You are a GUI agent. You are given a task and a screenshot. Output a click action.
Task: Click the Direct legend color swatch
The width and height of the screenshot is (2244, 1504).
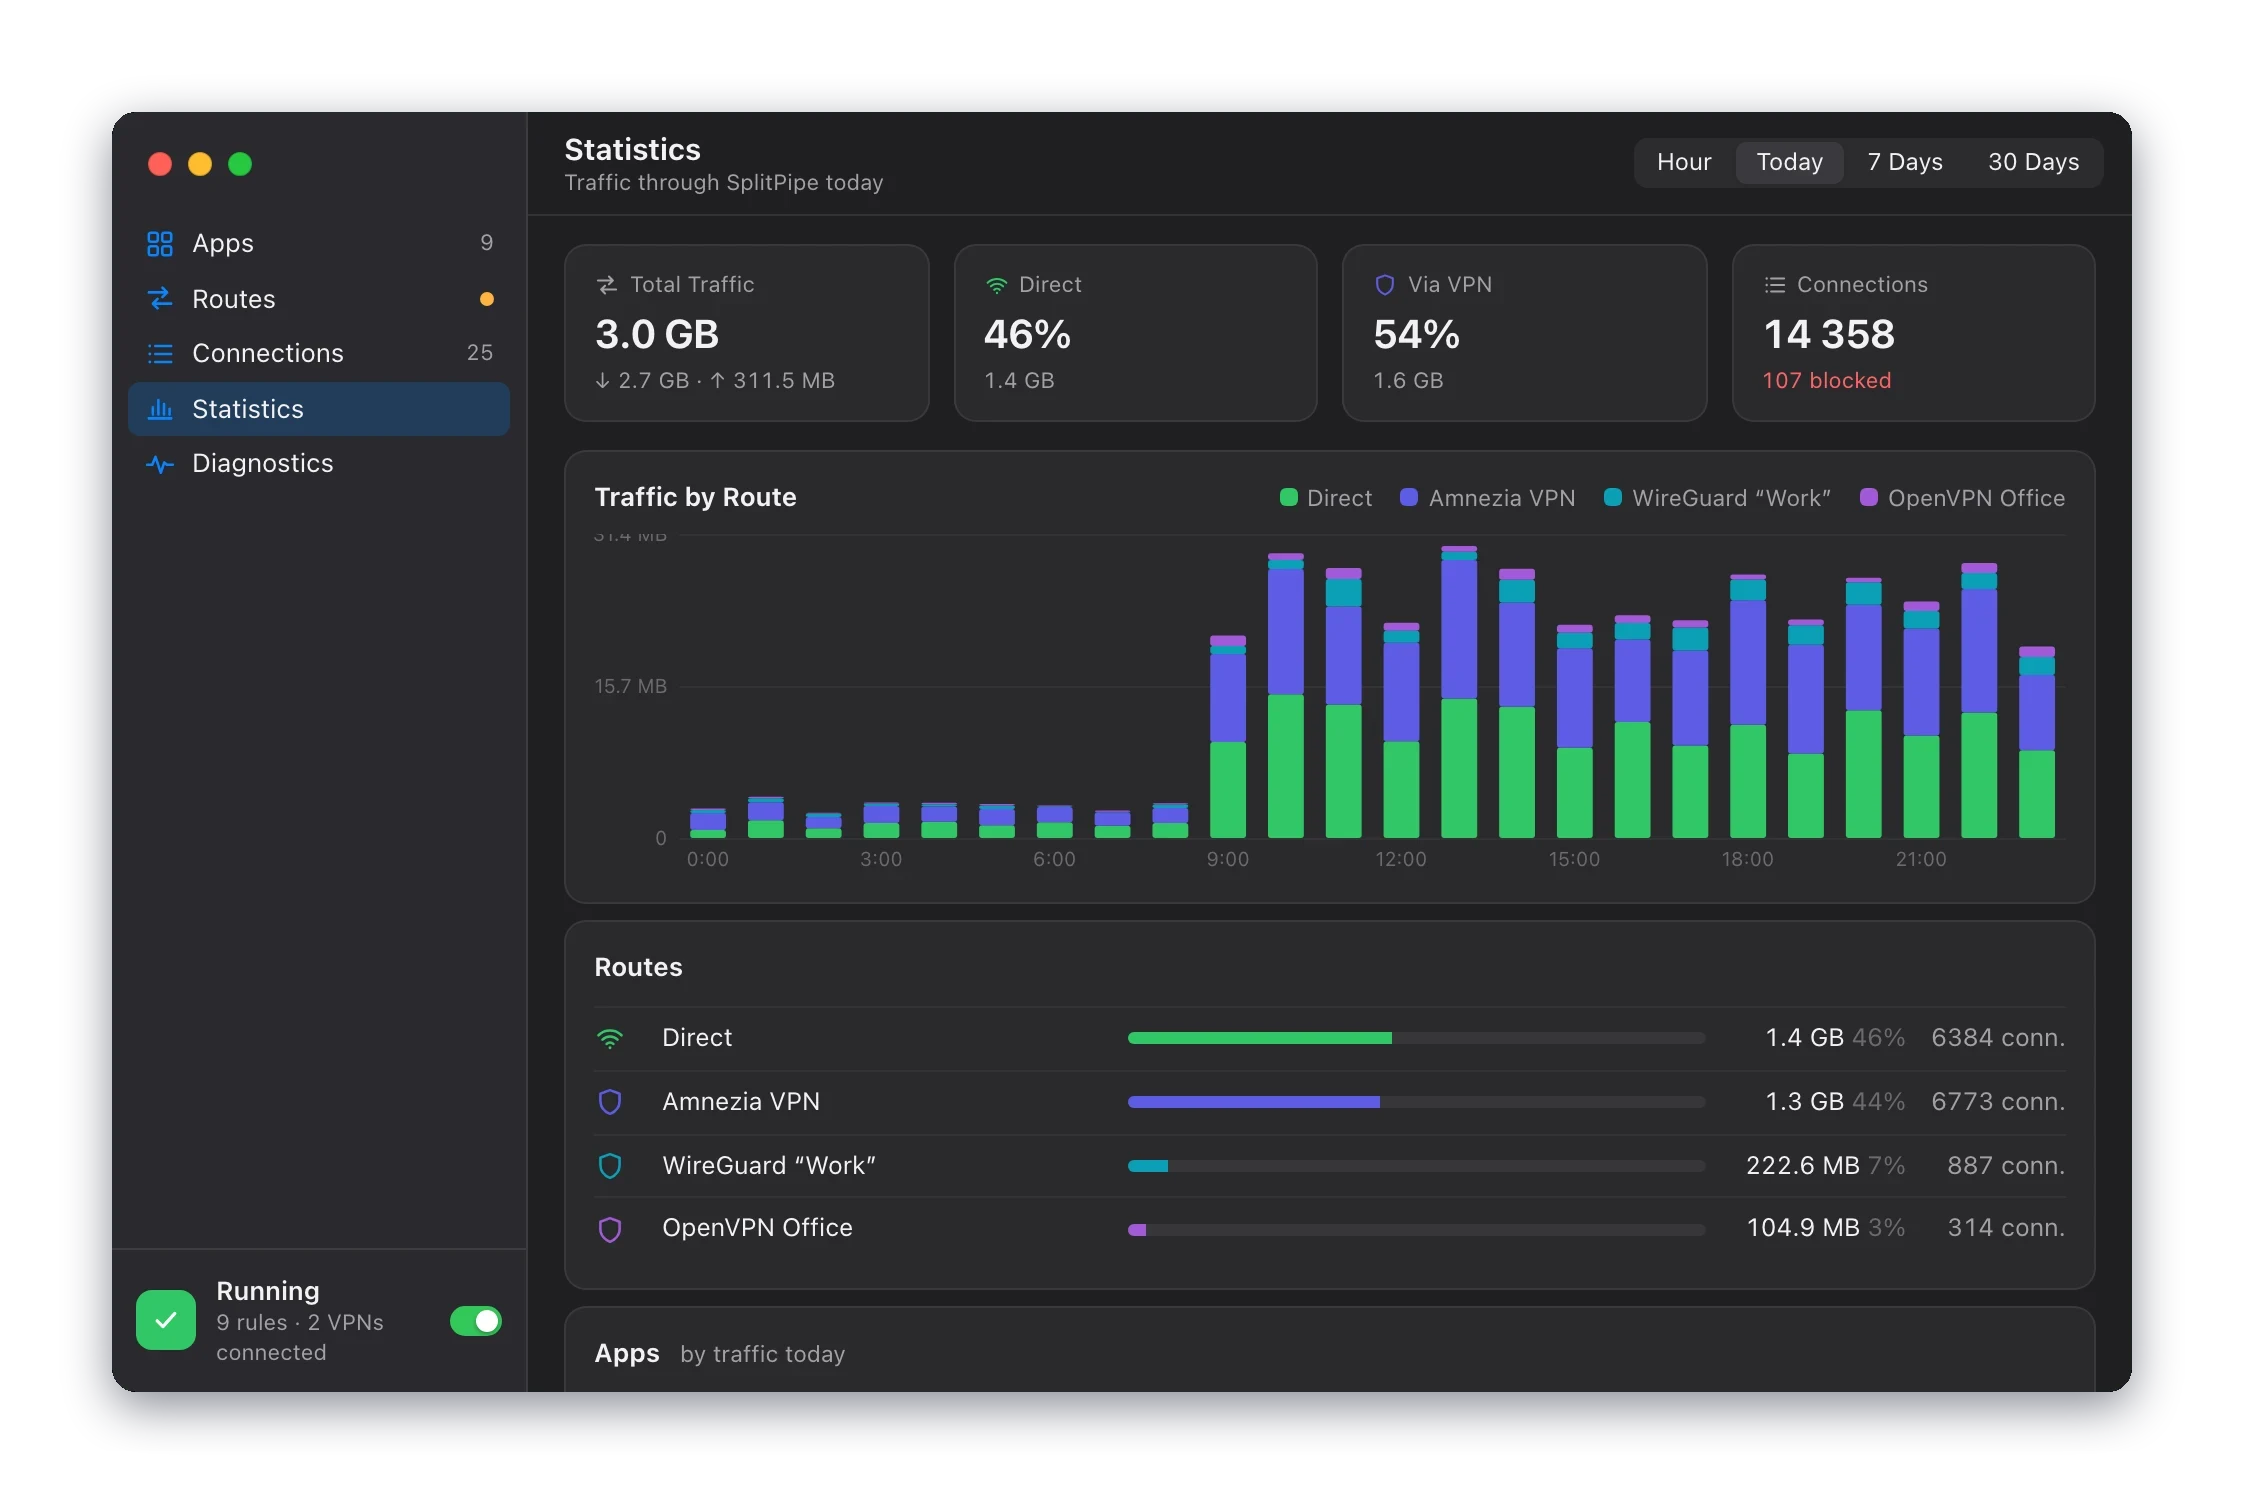click(x=1289, y=497)
